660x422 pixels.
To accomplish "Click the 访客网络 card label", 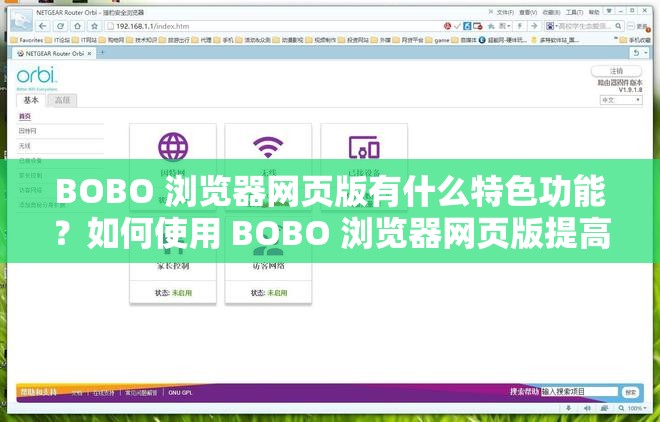I will [269, 266].
